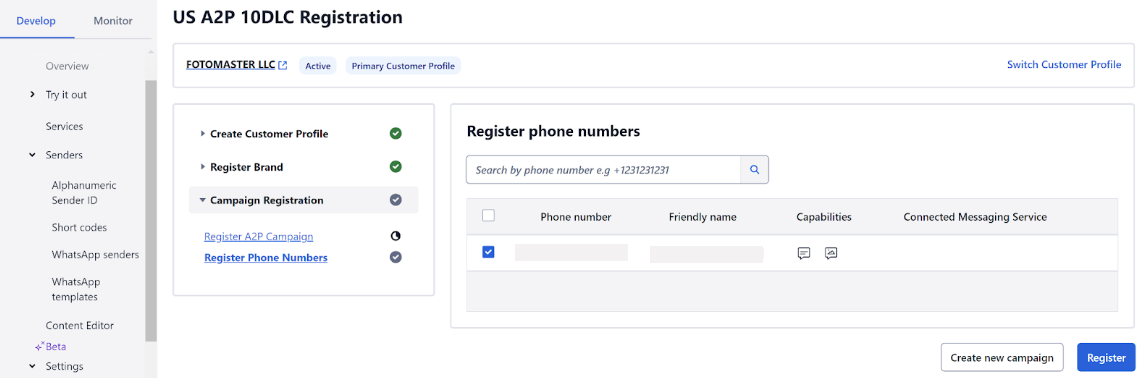Expand the Create Customer Profile step

click(203, 134)
